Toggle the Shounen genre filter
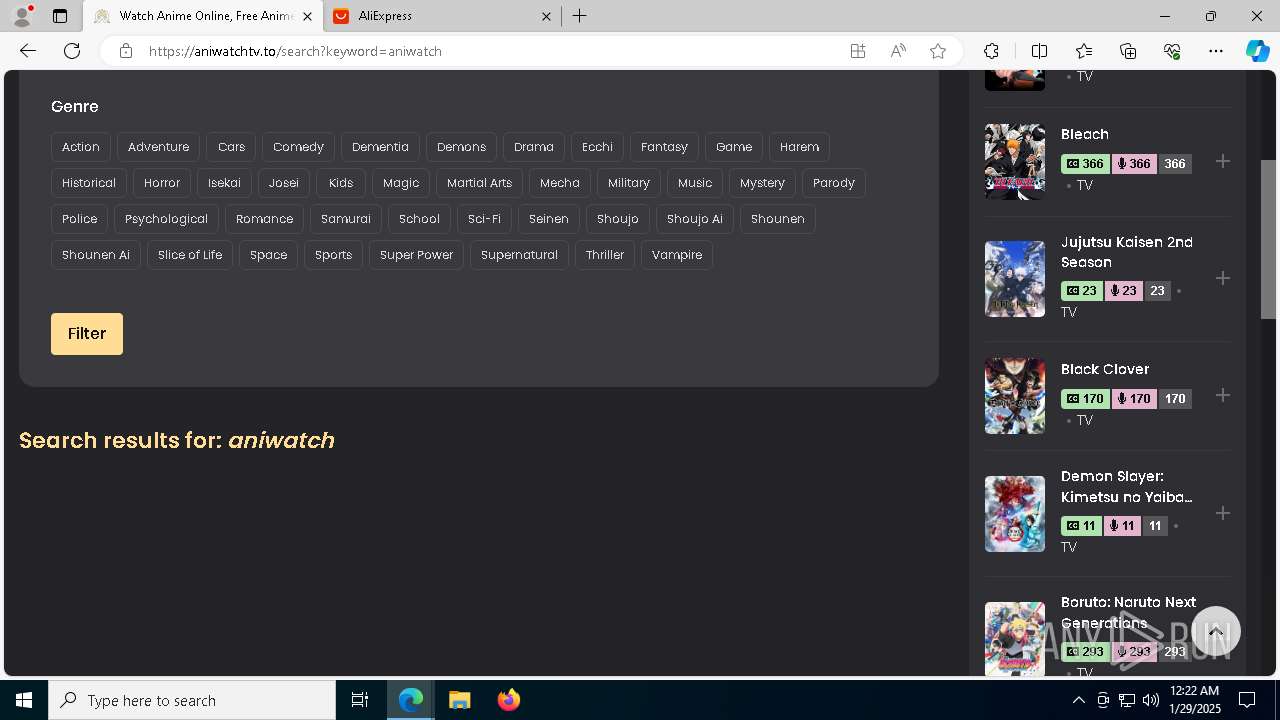The height and width of the screenshot is (720, 1280). (x=777, y=219)
